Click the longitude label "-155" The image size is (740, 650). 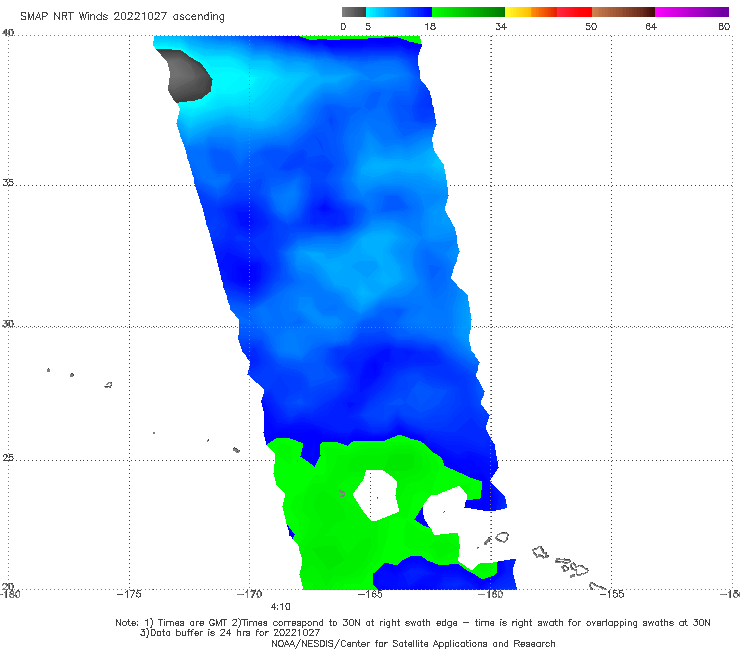[x=612, y=594]
